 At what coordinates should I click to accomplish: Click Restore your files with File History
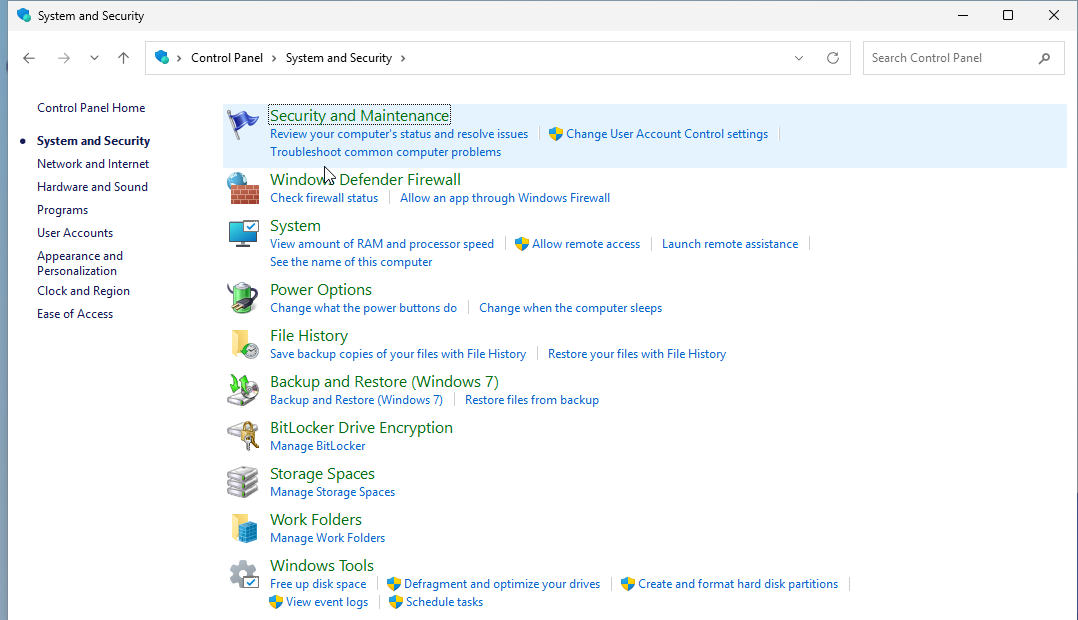tap(637, 354)
